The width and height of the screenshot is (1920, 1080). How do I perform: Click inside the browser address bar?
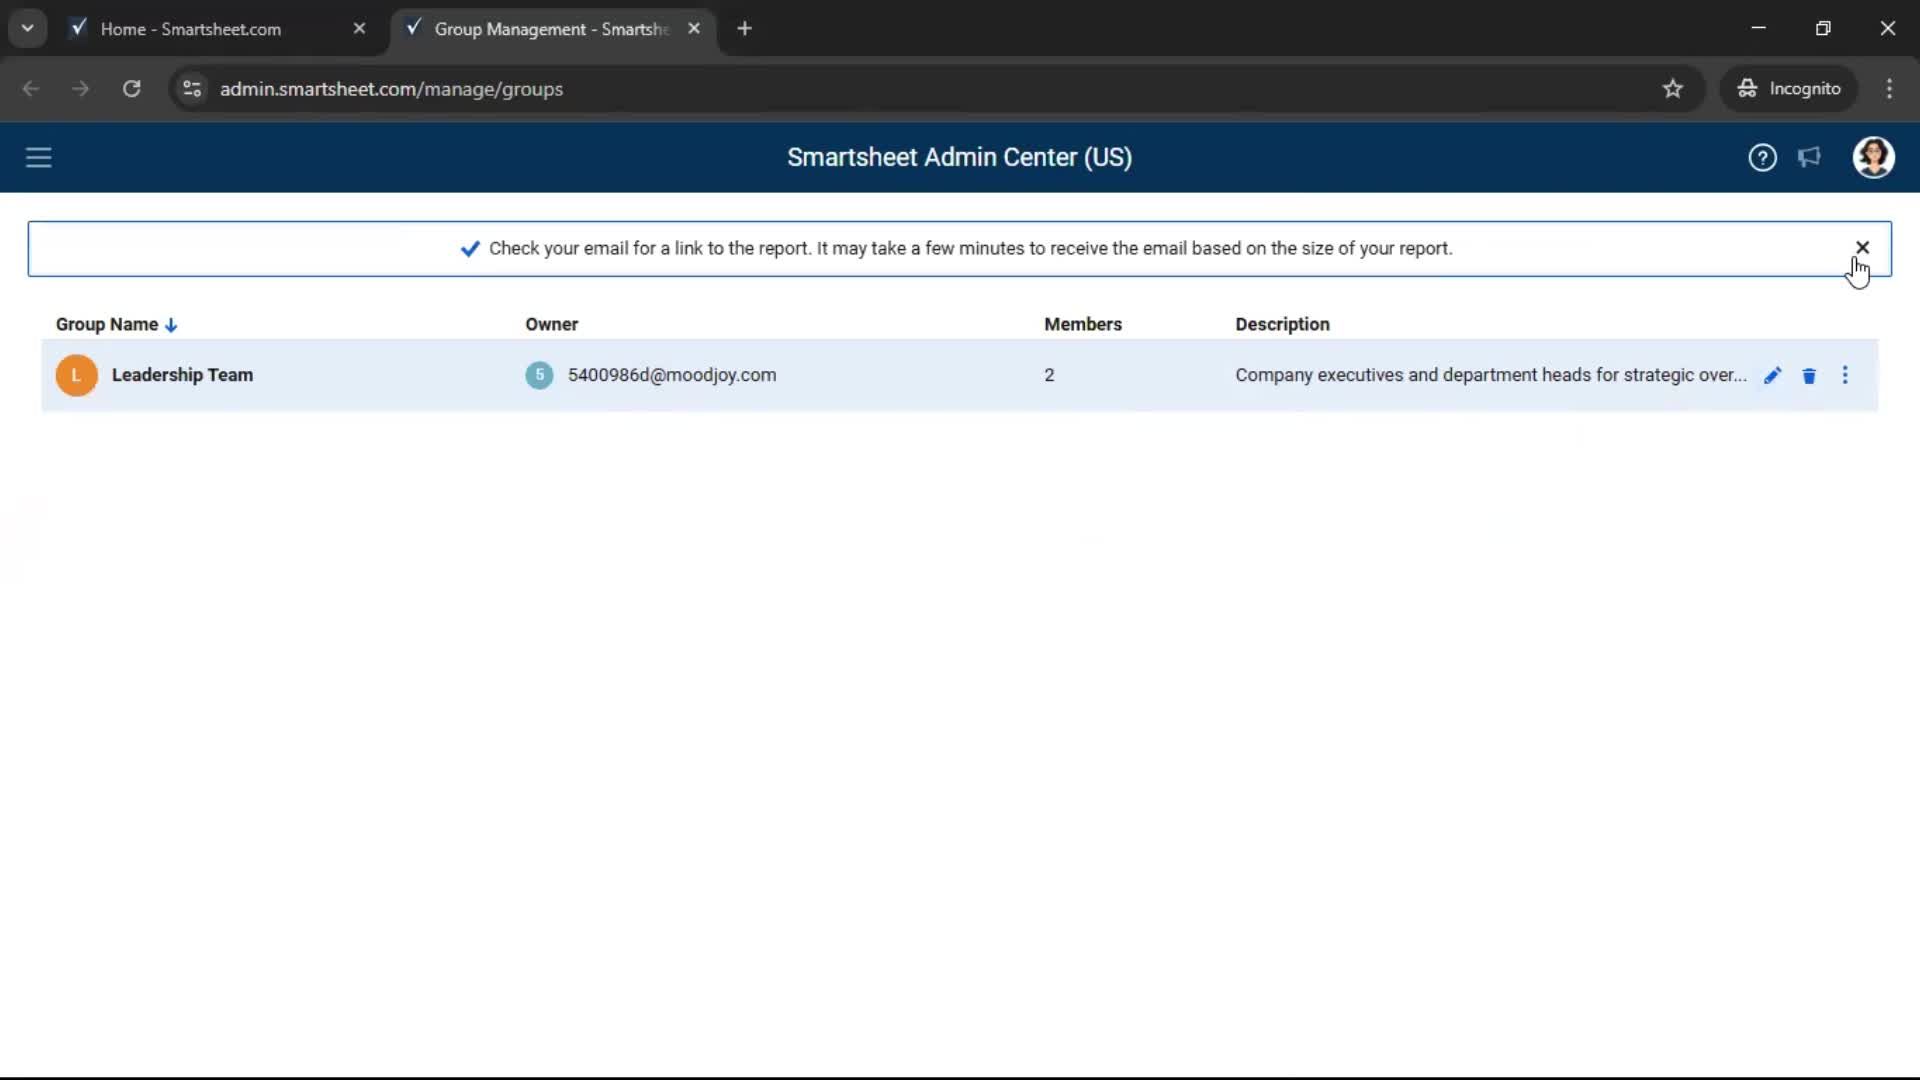coord(600,89)
